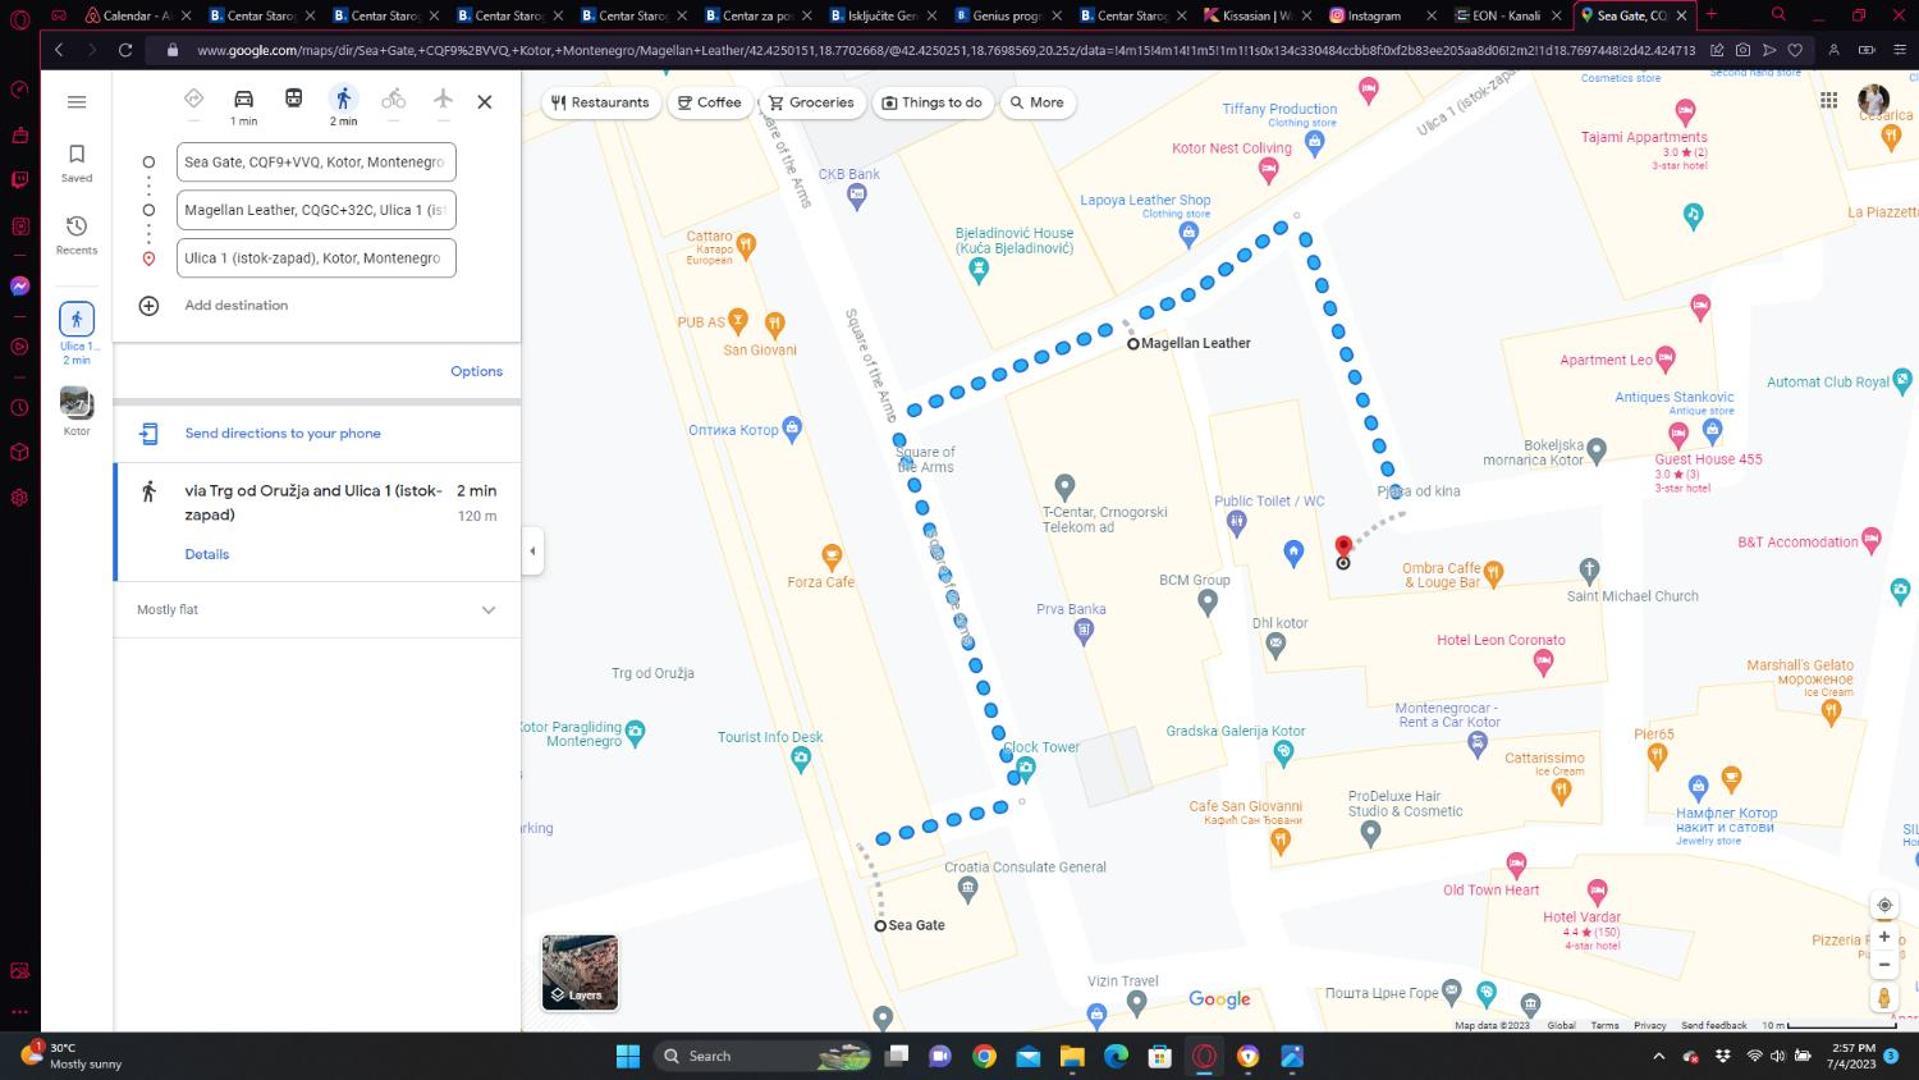Viewport: 1919px width, 1080px height.
Task: Select the flights travel mode icon
Action: [443, 99]
